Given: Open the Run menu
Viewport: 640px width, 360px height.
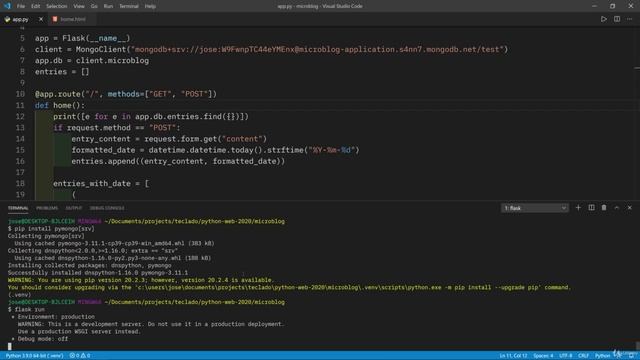Looking at the screenshot, I should (x=108, y=6).
